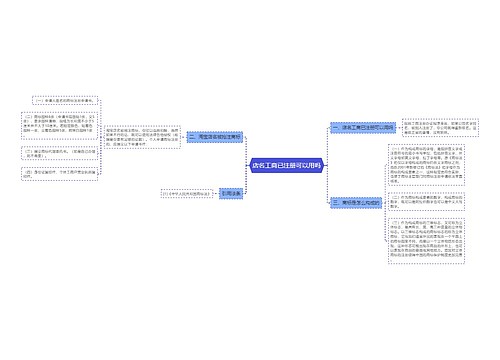
Task: Select leaf note (四) about 身份证复印件
Action: (x=60, y=174)
